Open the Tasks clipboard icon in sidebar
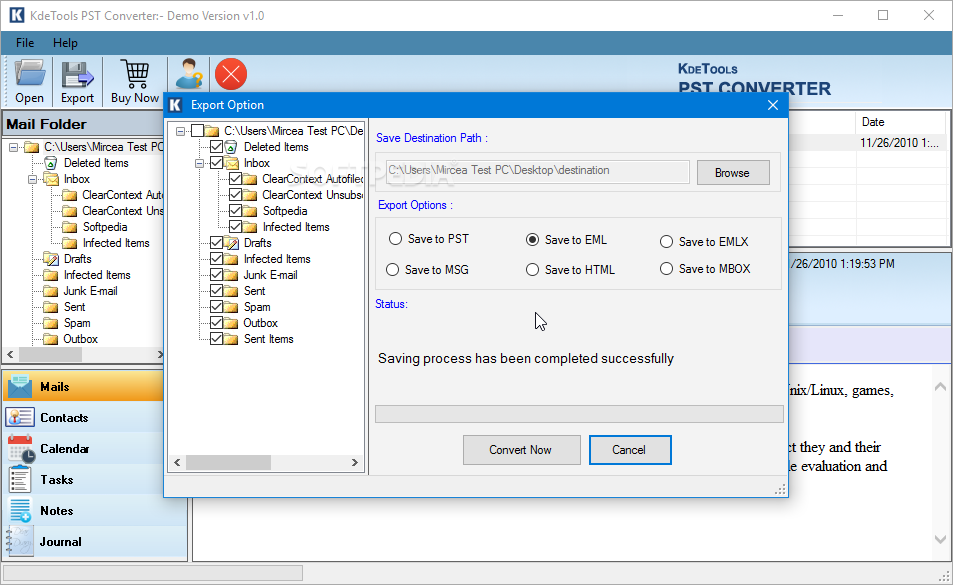 20,479
